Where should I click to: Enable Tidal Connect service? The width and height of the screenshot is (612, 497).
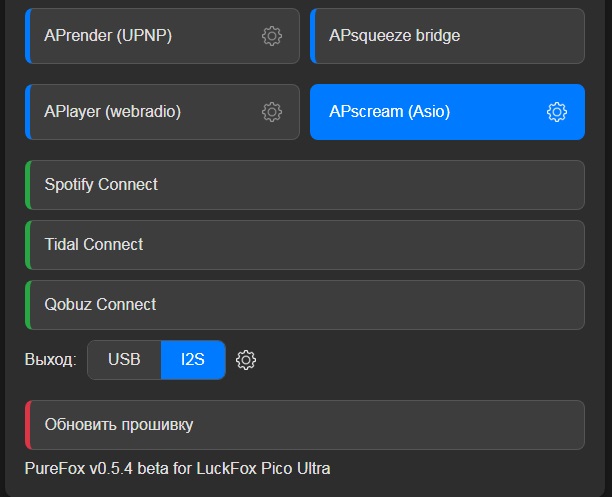click(x=305, y=245)
